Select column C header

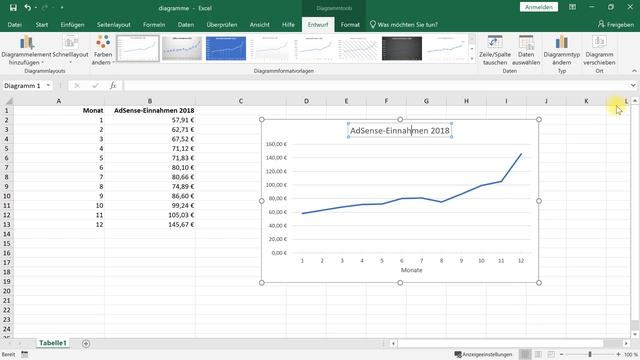pyautogui.click(x=241, y=101)
